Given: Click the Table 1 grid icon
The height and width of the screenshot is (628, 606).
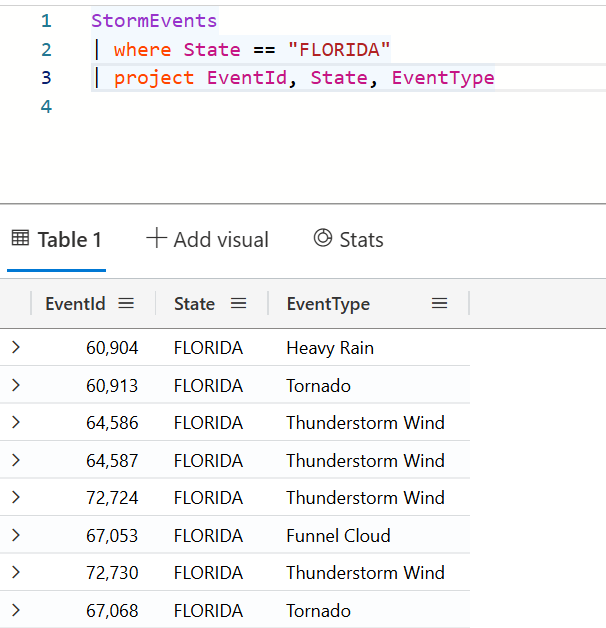Looking at the screenshot, I should point(20,238).
